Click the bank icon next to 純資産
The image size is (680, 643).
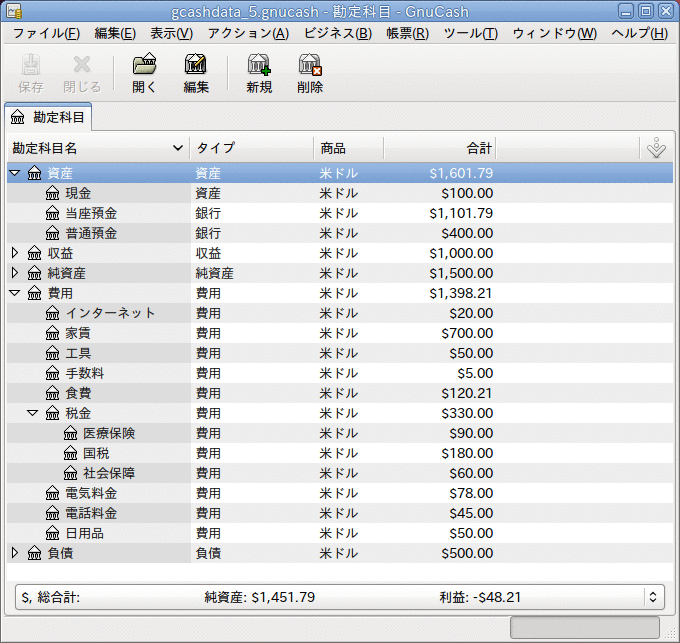point(34,273)
